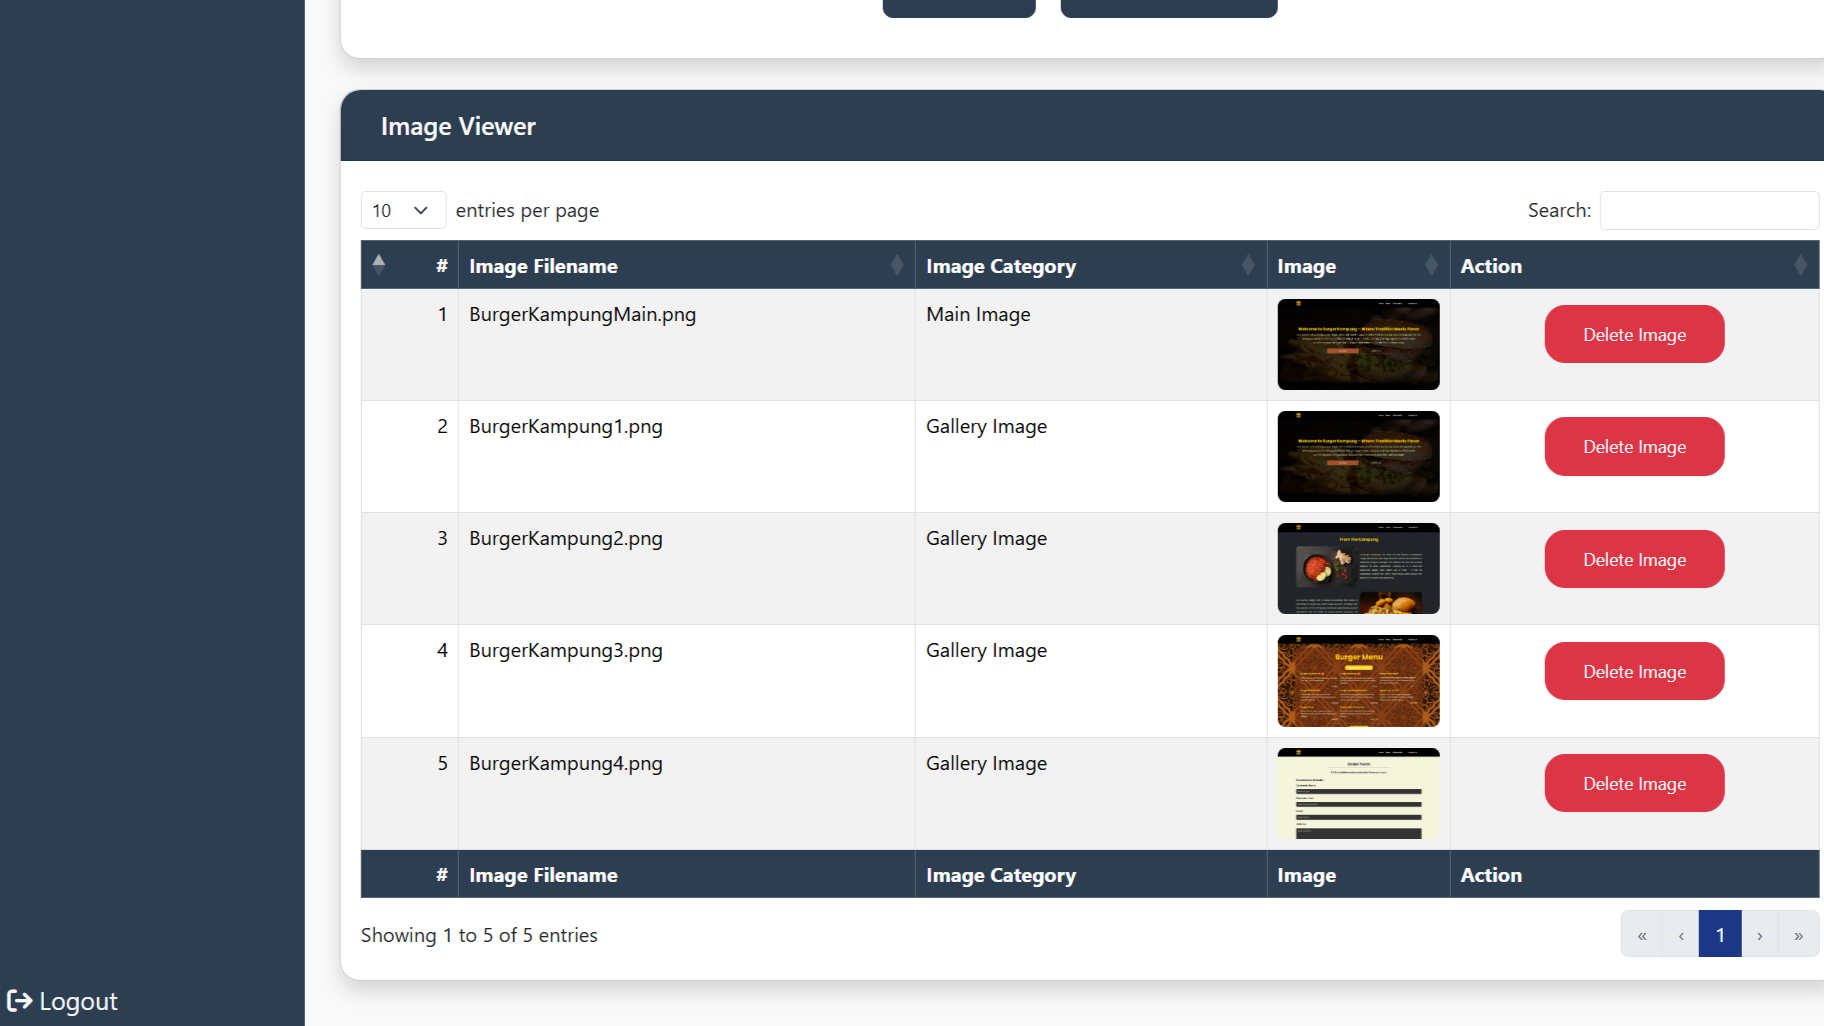Open the BurgerKampung2.png thumbnail
Viewport: 1824px width, 1026px height.
coord(1358,569)
